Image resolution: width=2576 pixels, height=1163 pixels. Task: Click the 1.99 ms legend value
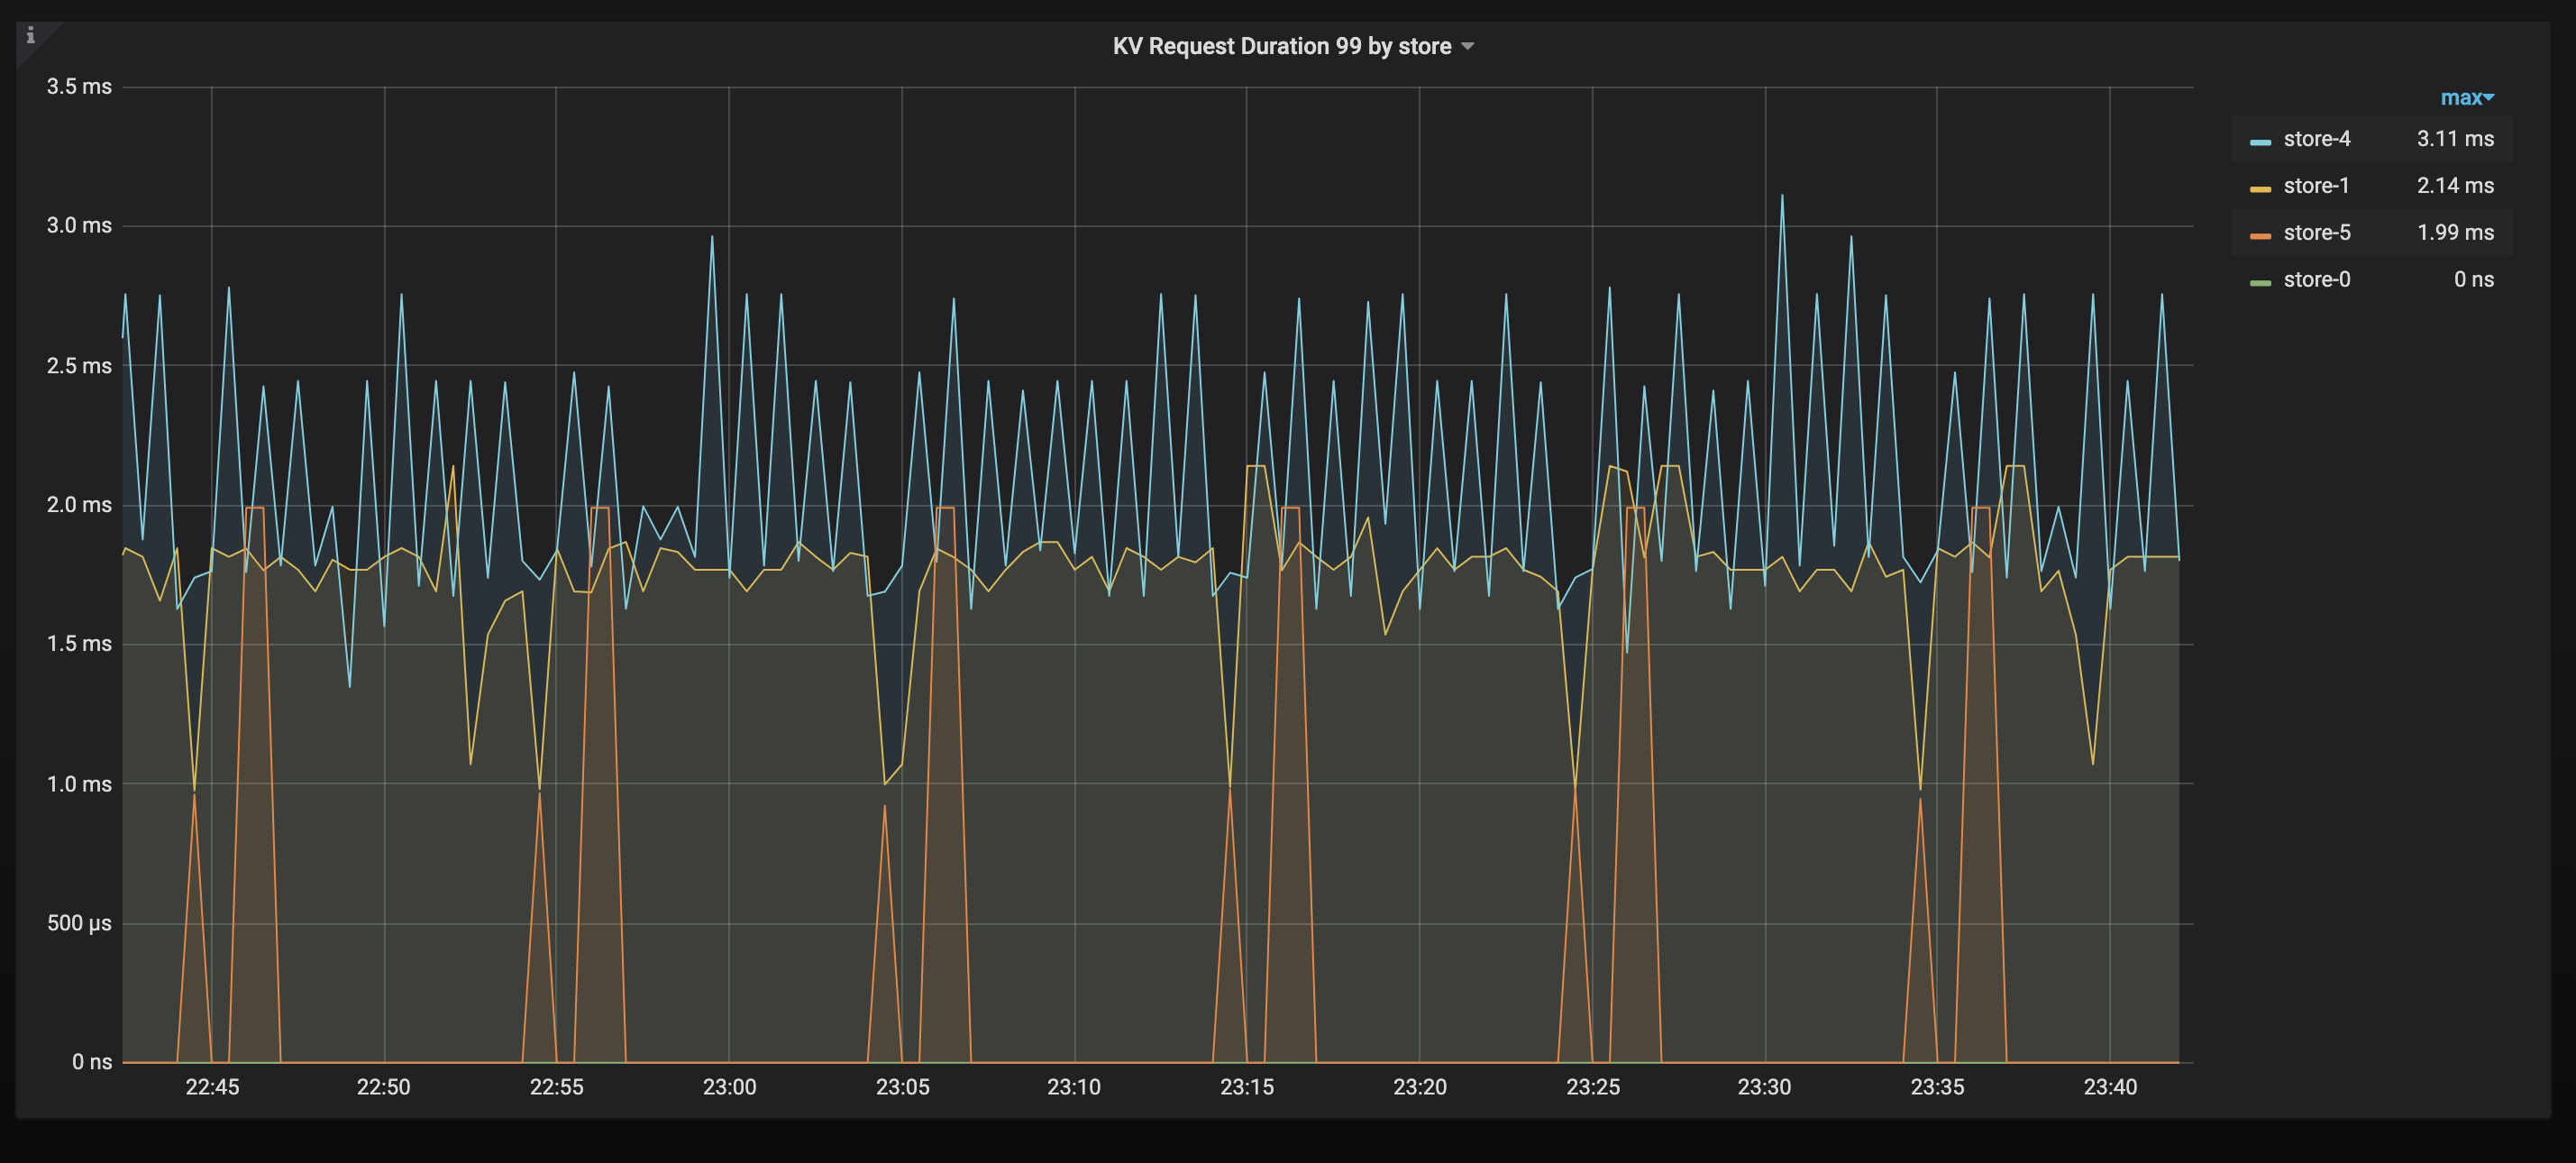(x=2454, y=233)
